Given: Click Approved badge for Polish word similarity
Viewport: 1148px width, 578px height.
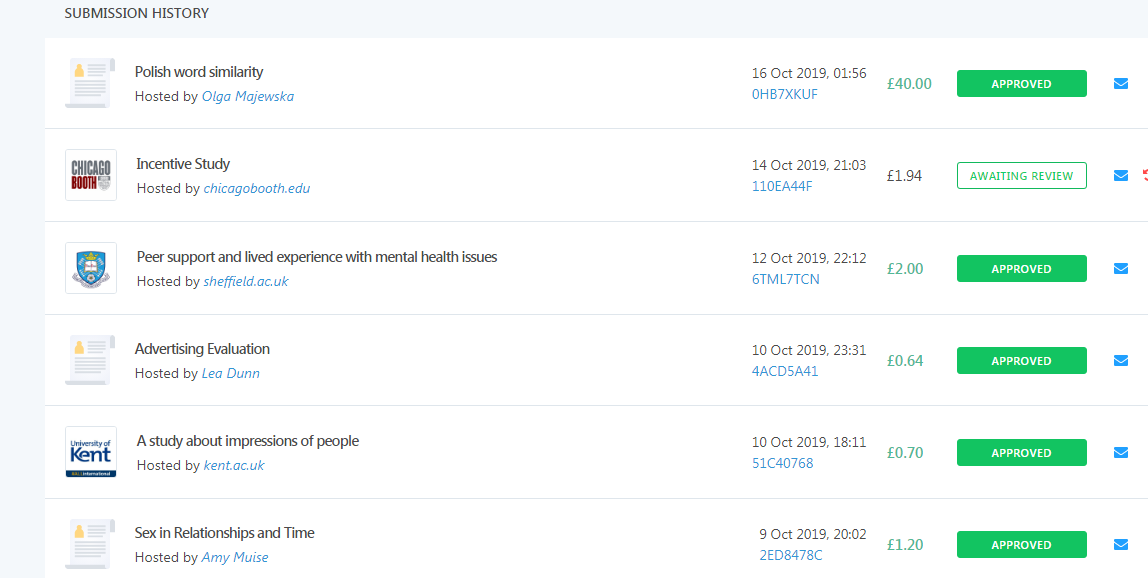Looking at the screenshot, I should [x=1021, y=84].
